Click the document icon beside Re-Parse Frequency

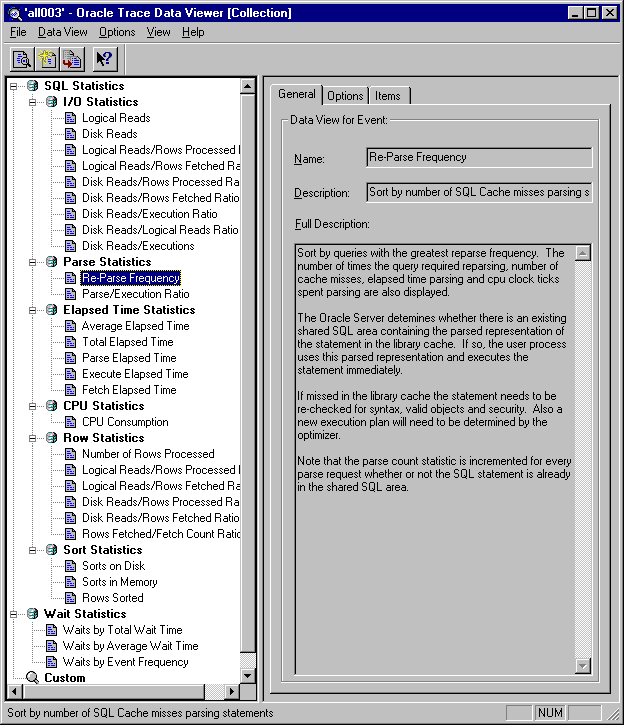(71, 278)
